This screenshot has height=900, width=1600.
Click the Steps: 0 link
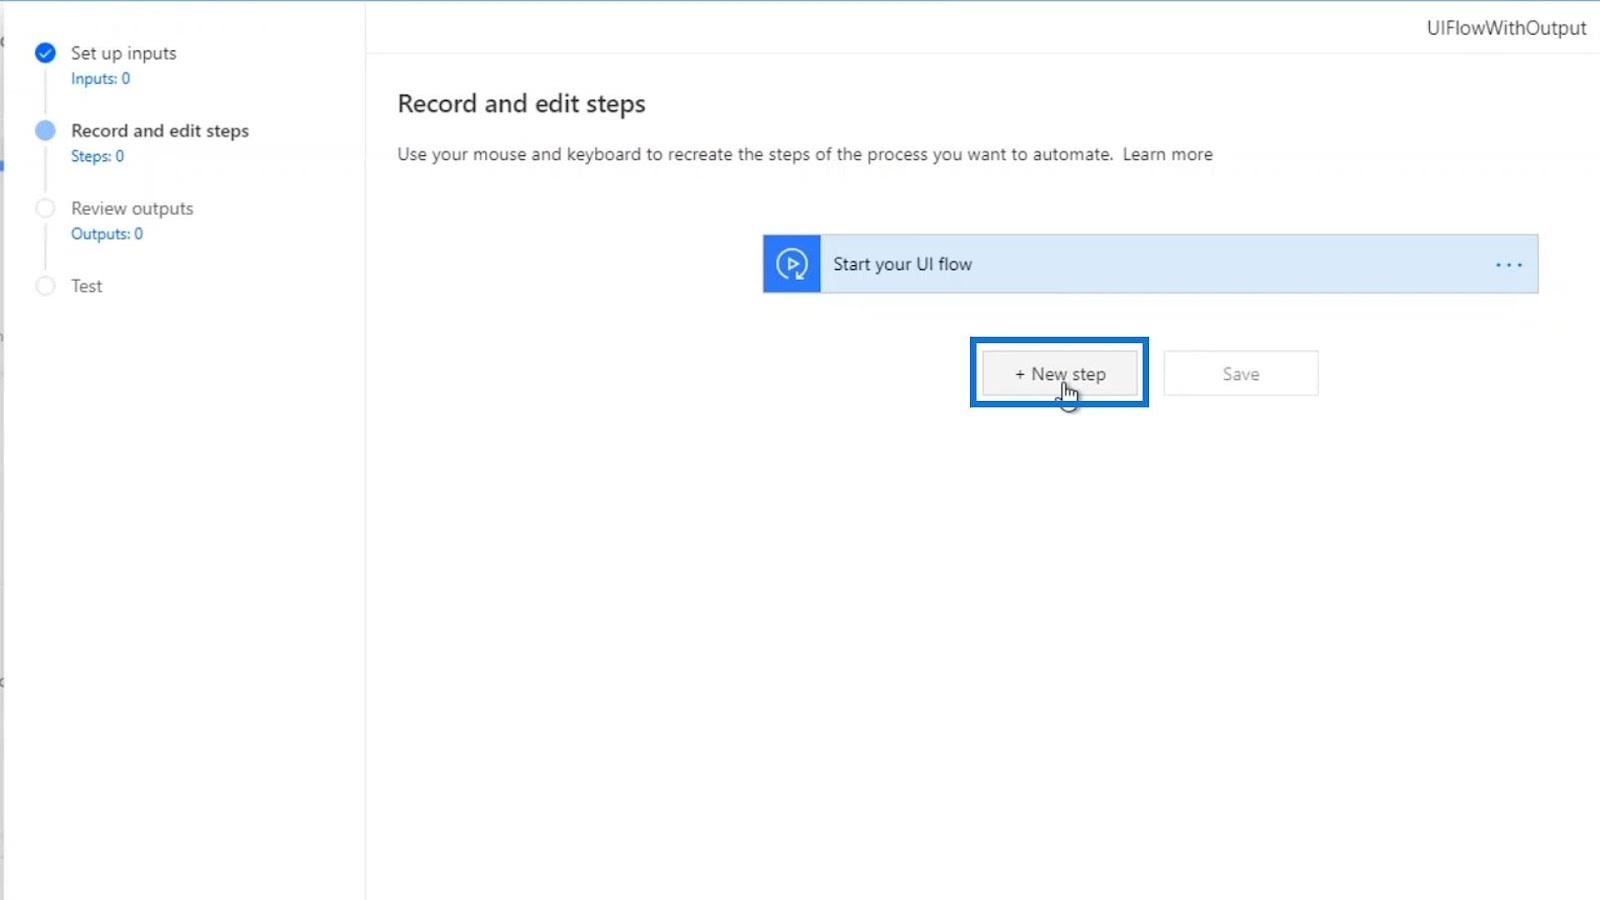(97, 156)
